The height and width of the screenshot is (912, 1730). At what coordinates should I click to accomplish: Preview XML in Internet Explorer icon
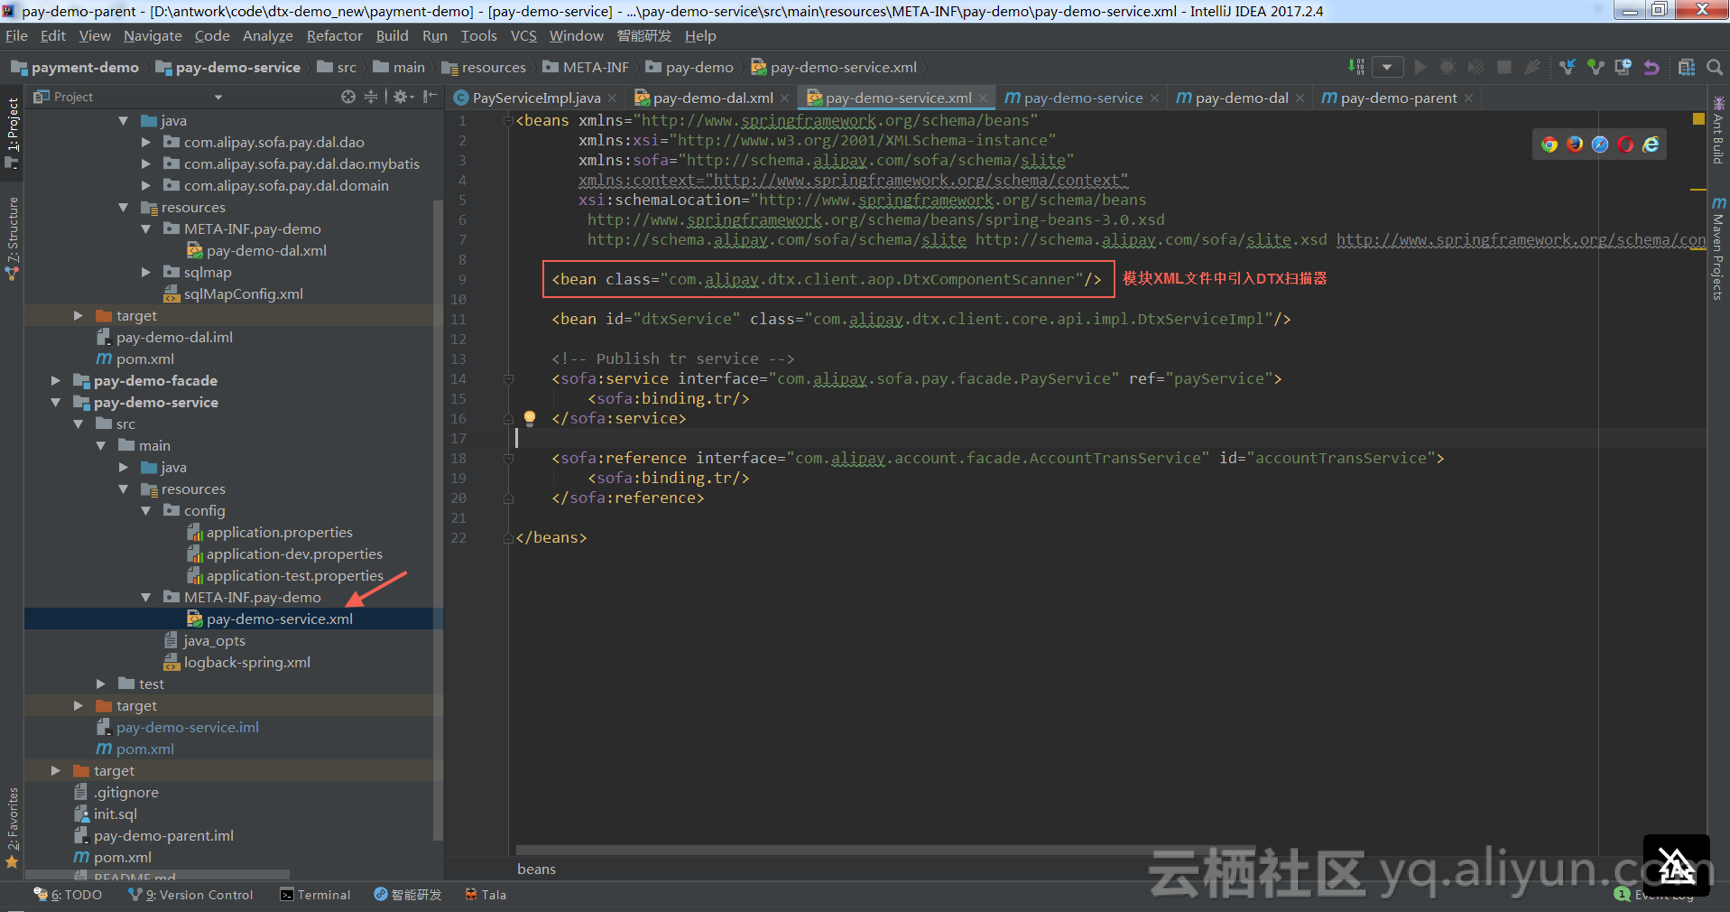[x=1651, y=144]
